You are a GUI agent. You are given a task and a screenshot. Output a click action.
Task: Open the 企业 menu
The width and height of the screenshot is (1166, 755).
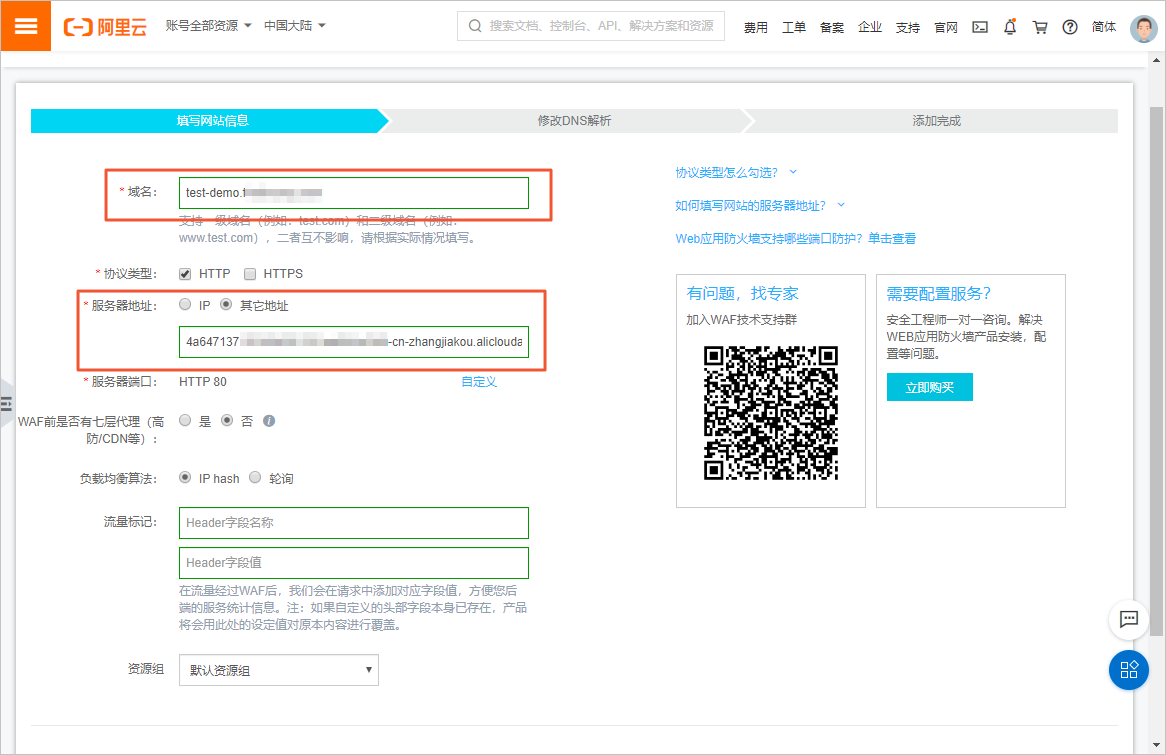[869, 28]
